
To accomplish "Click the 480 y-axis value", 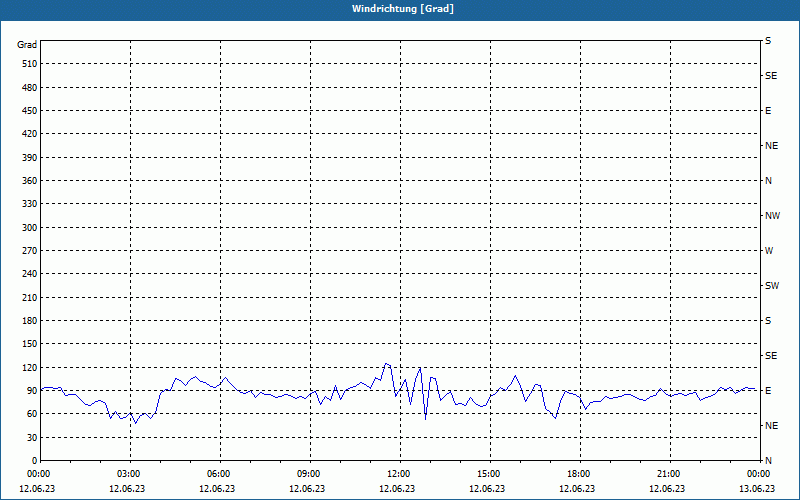I will 30,87.
